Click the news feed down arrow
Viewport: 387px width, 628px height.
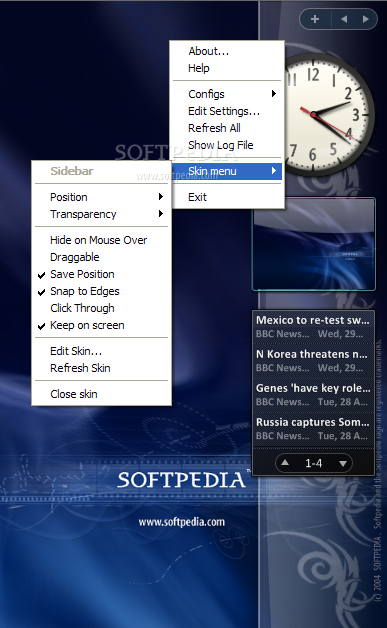(x=343, y=463)
